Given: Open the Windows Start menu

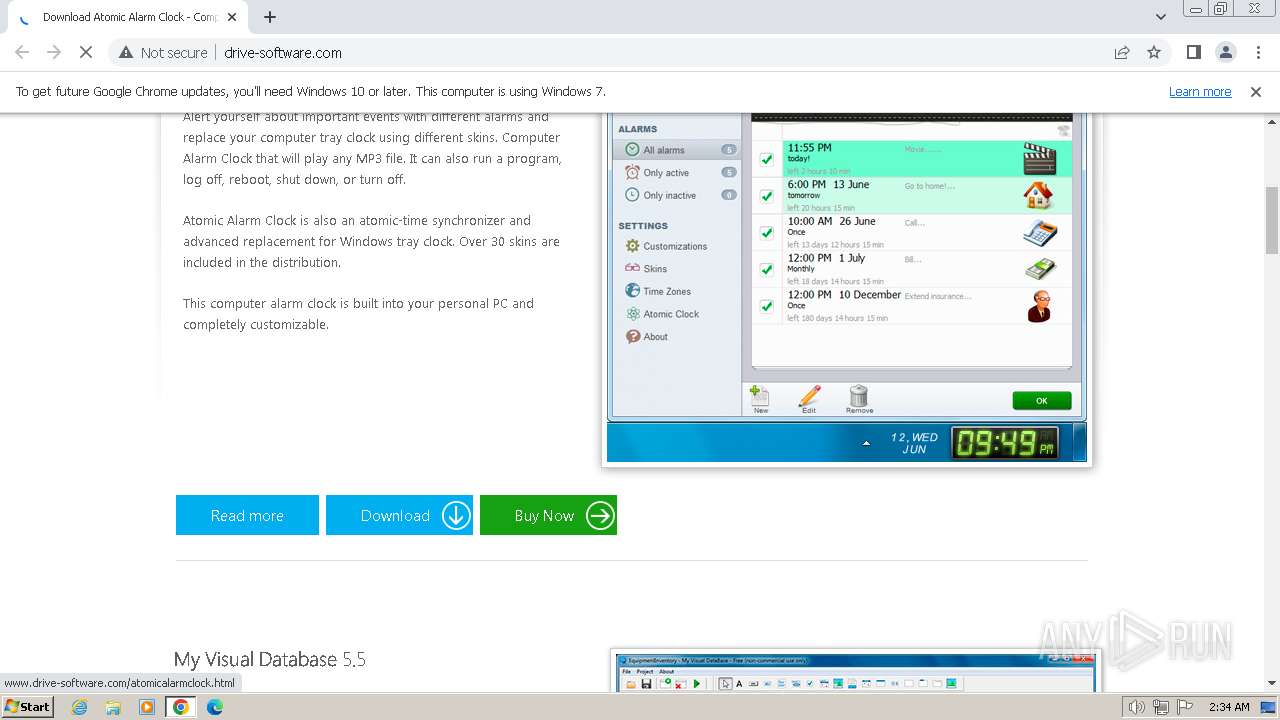Looking at the screenshot, I should click(x=27, y=707).
